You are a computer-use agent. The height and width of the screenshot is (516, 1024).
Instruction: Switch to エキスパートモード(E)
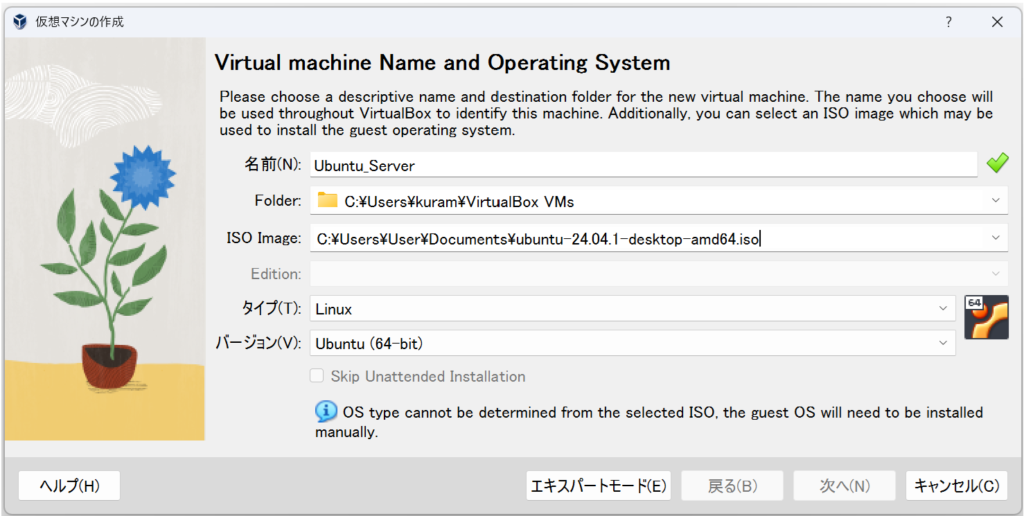598,485
